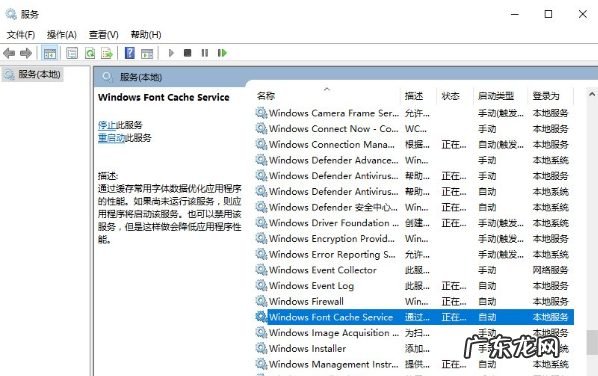Select the Windows Event Log service name

311,286
